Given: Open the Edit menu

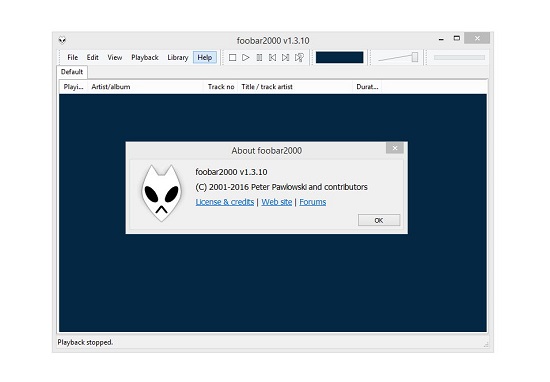Looking at the screenshot, I should pyautogui.click(x=93, y=58).
